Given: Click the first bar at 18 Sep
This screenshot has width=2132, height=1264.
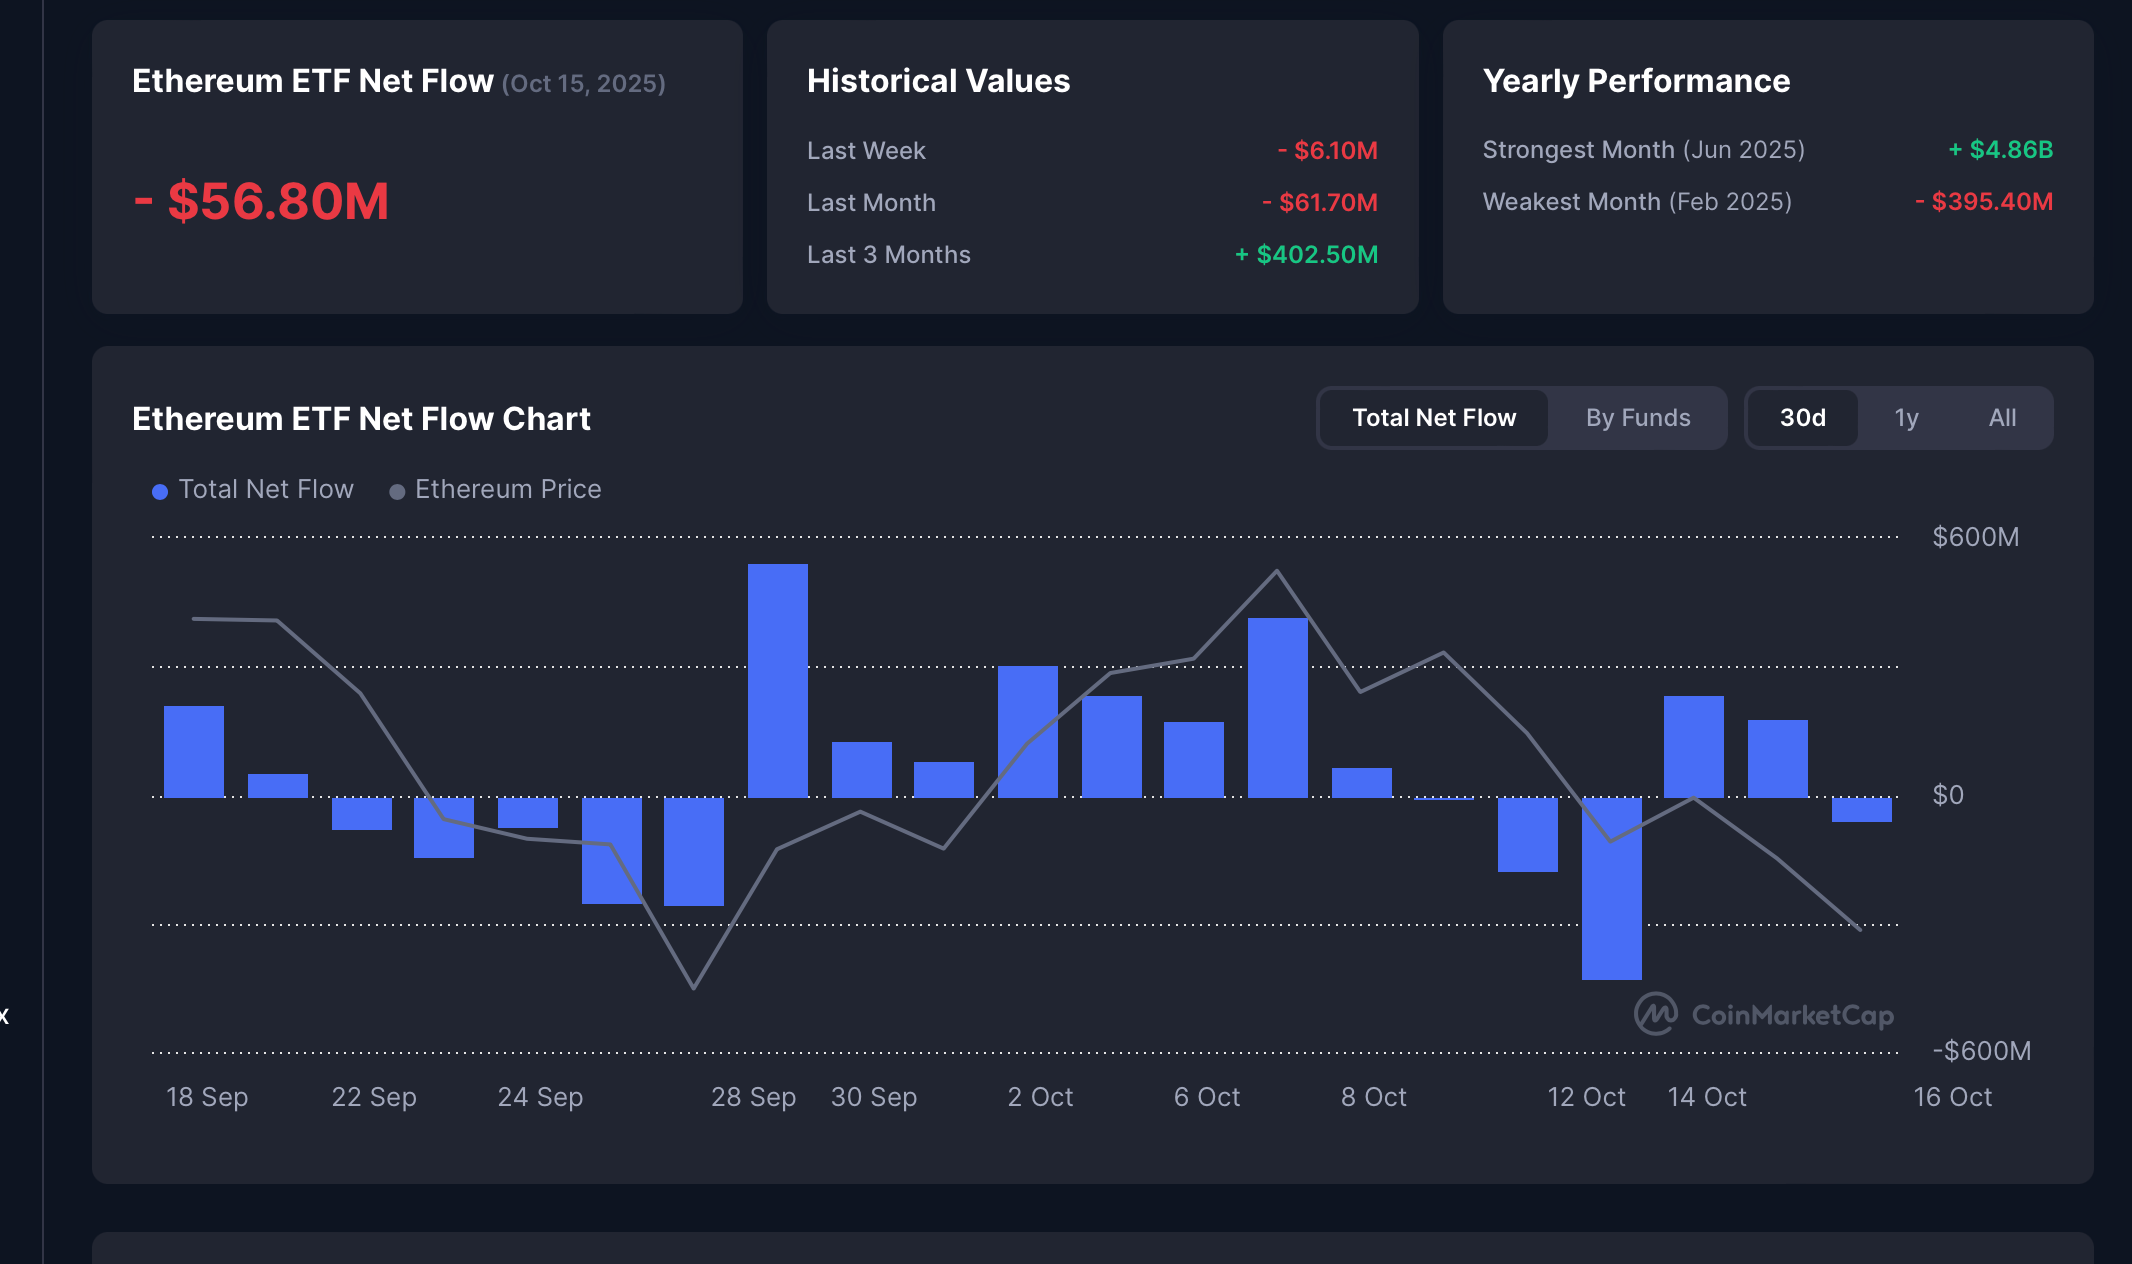Looking at the screenshot, I should [194, 751].
